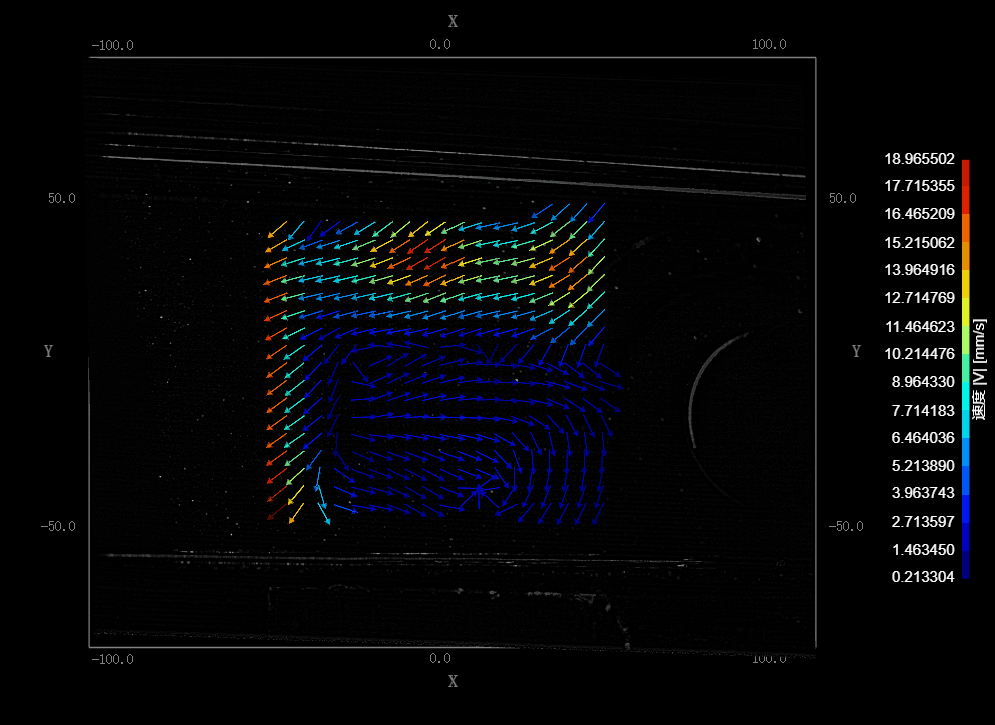Image resolution: width=995 pixels, height=725 pixels.
Task: Select the bottom axis tick label 0.0
Action: 440,659
